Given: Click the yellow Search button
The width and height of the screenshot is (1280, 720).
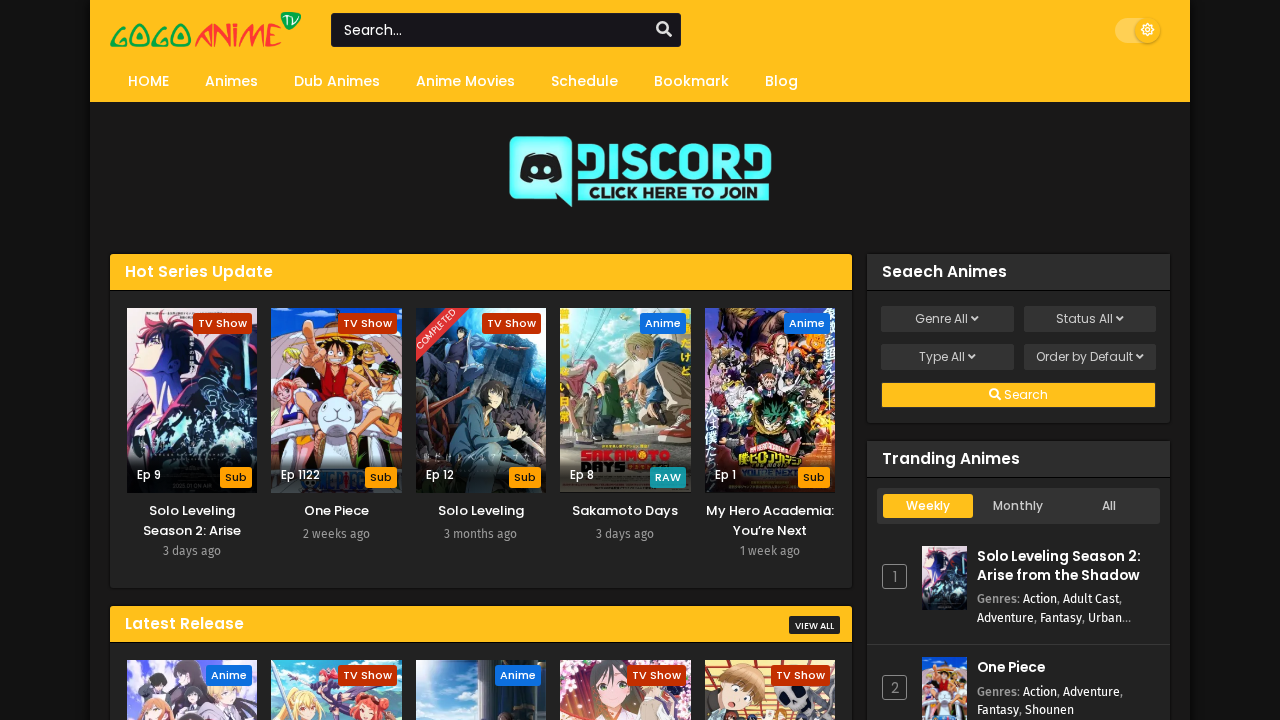Looking at the screenshot, I should [x=1018, y=395].
